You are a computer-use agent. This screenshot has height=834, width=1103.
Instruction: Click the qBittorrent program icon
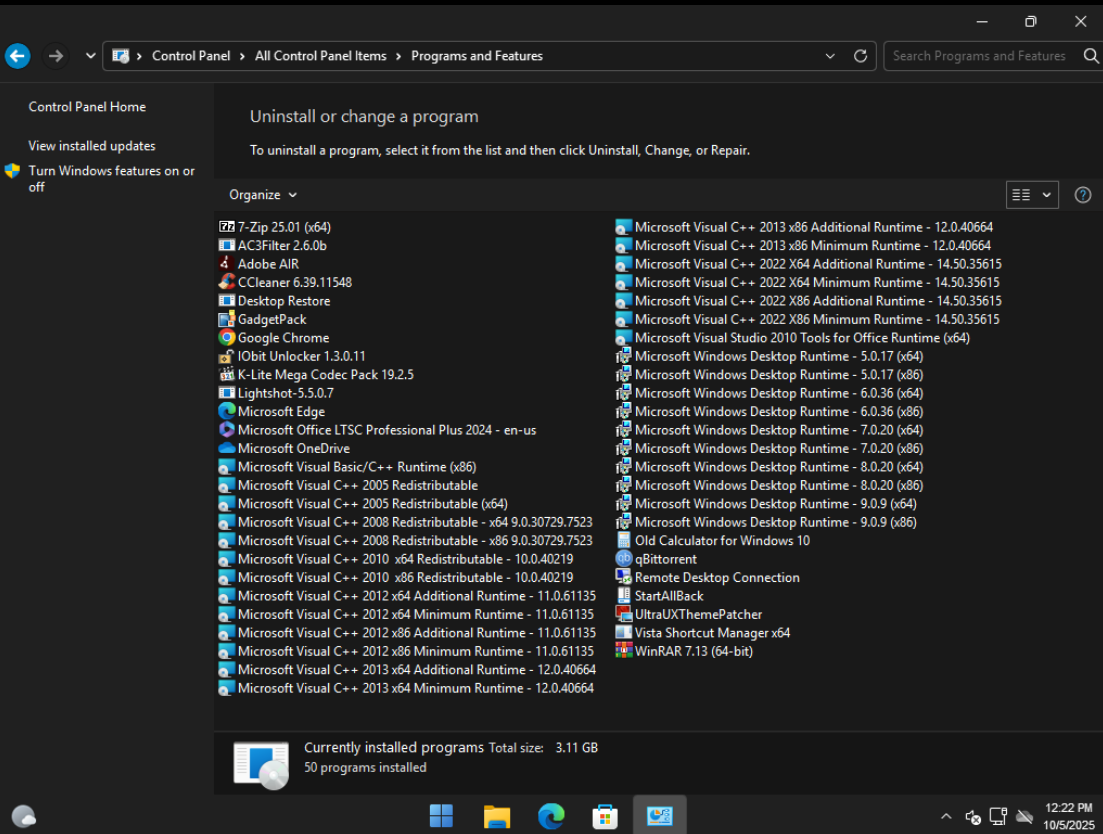tap(624, 559)
